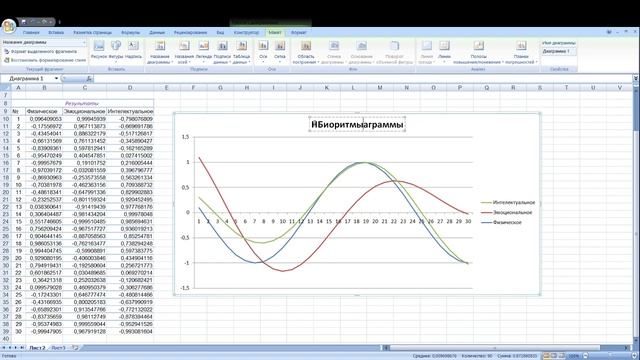Select the Эмоциональное legend entry
640x360 pixels.
click(507, 212)
